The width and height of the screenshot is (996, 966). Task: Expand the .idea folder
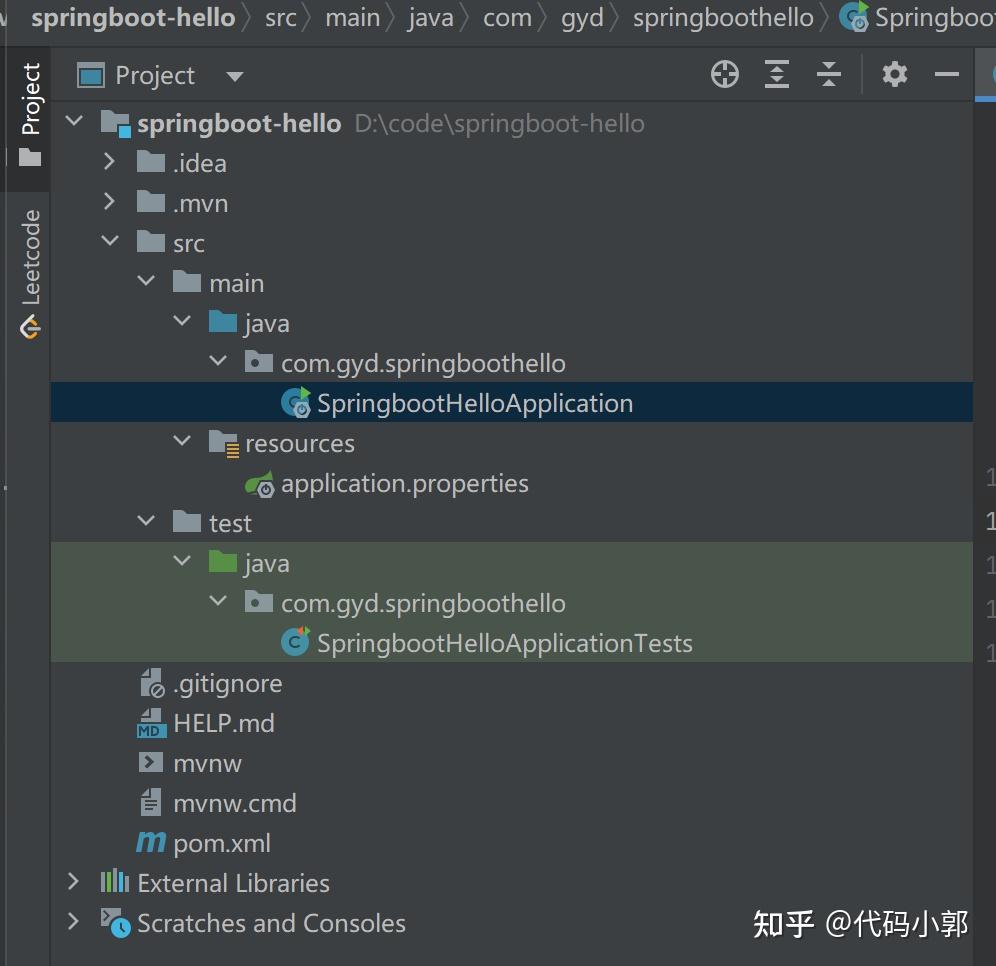click(110, 161)
